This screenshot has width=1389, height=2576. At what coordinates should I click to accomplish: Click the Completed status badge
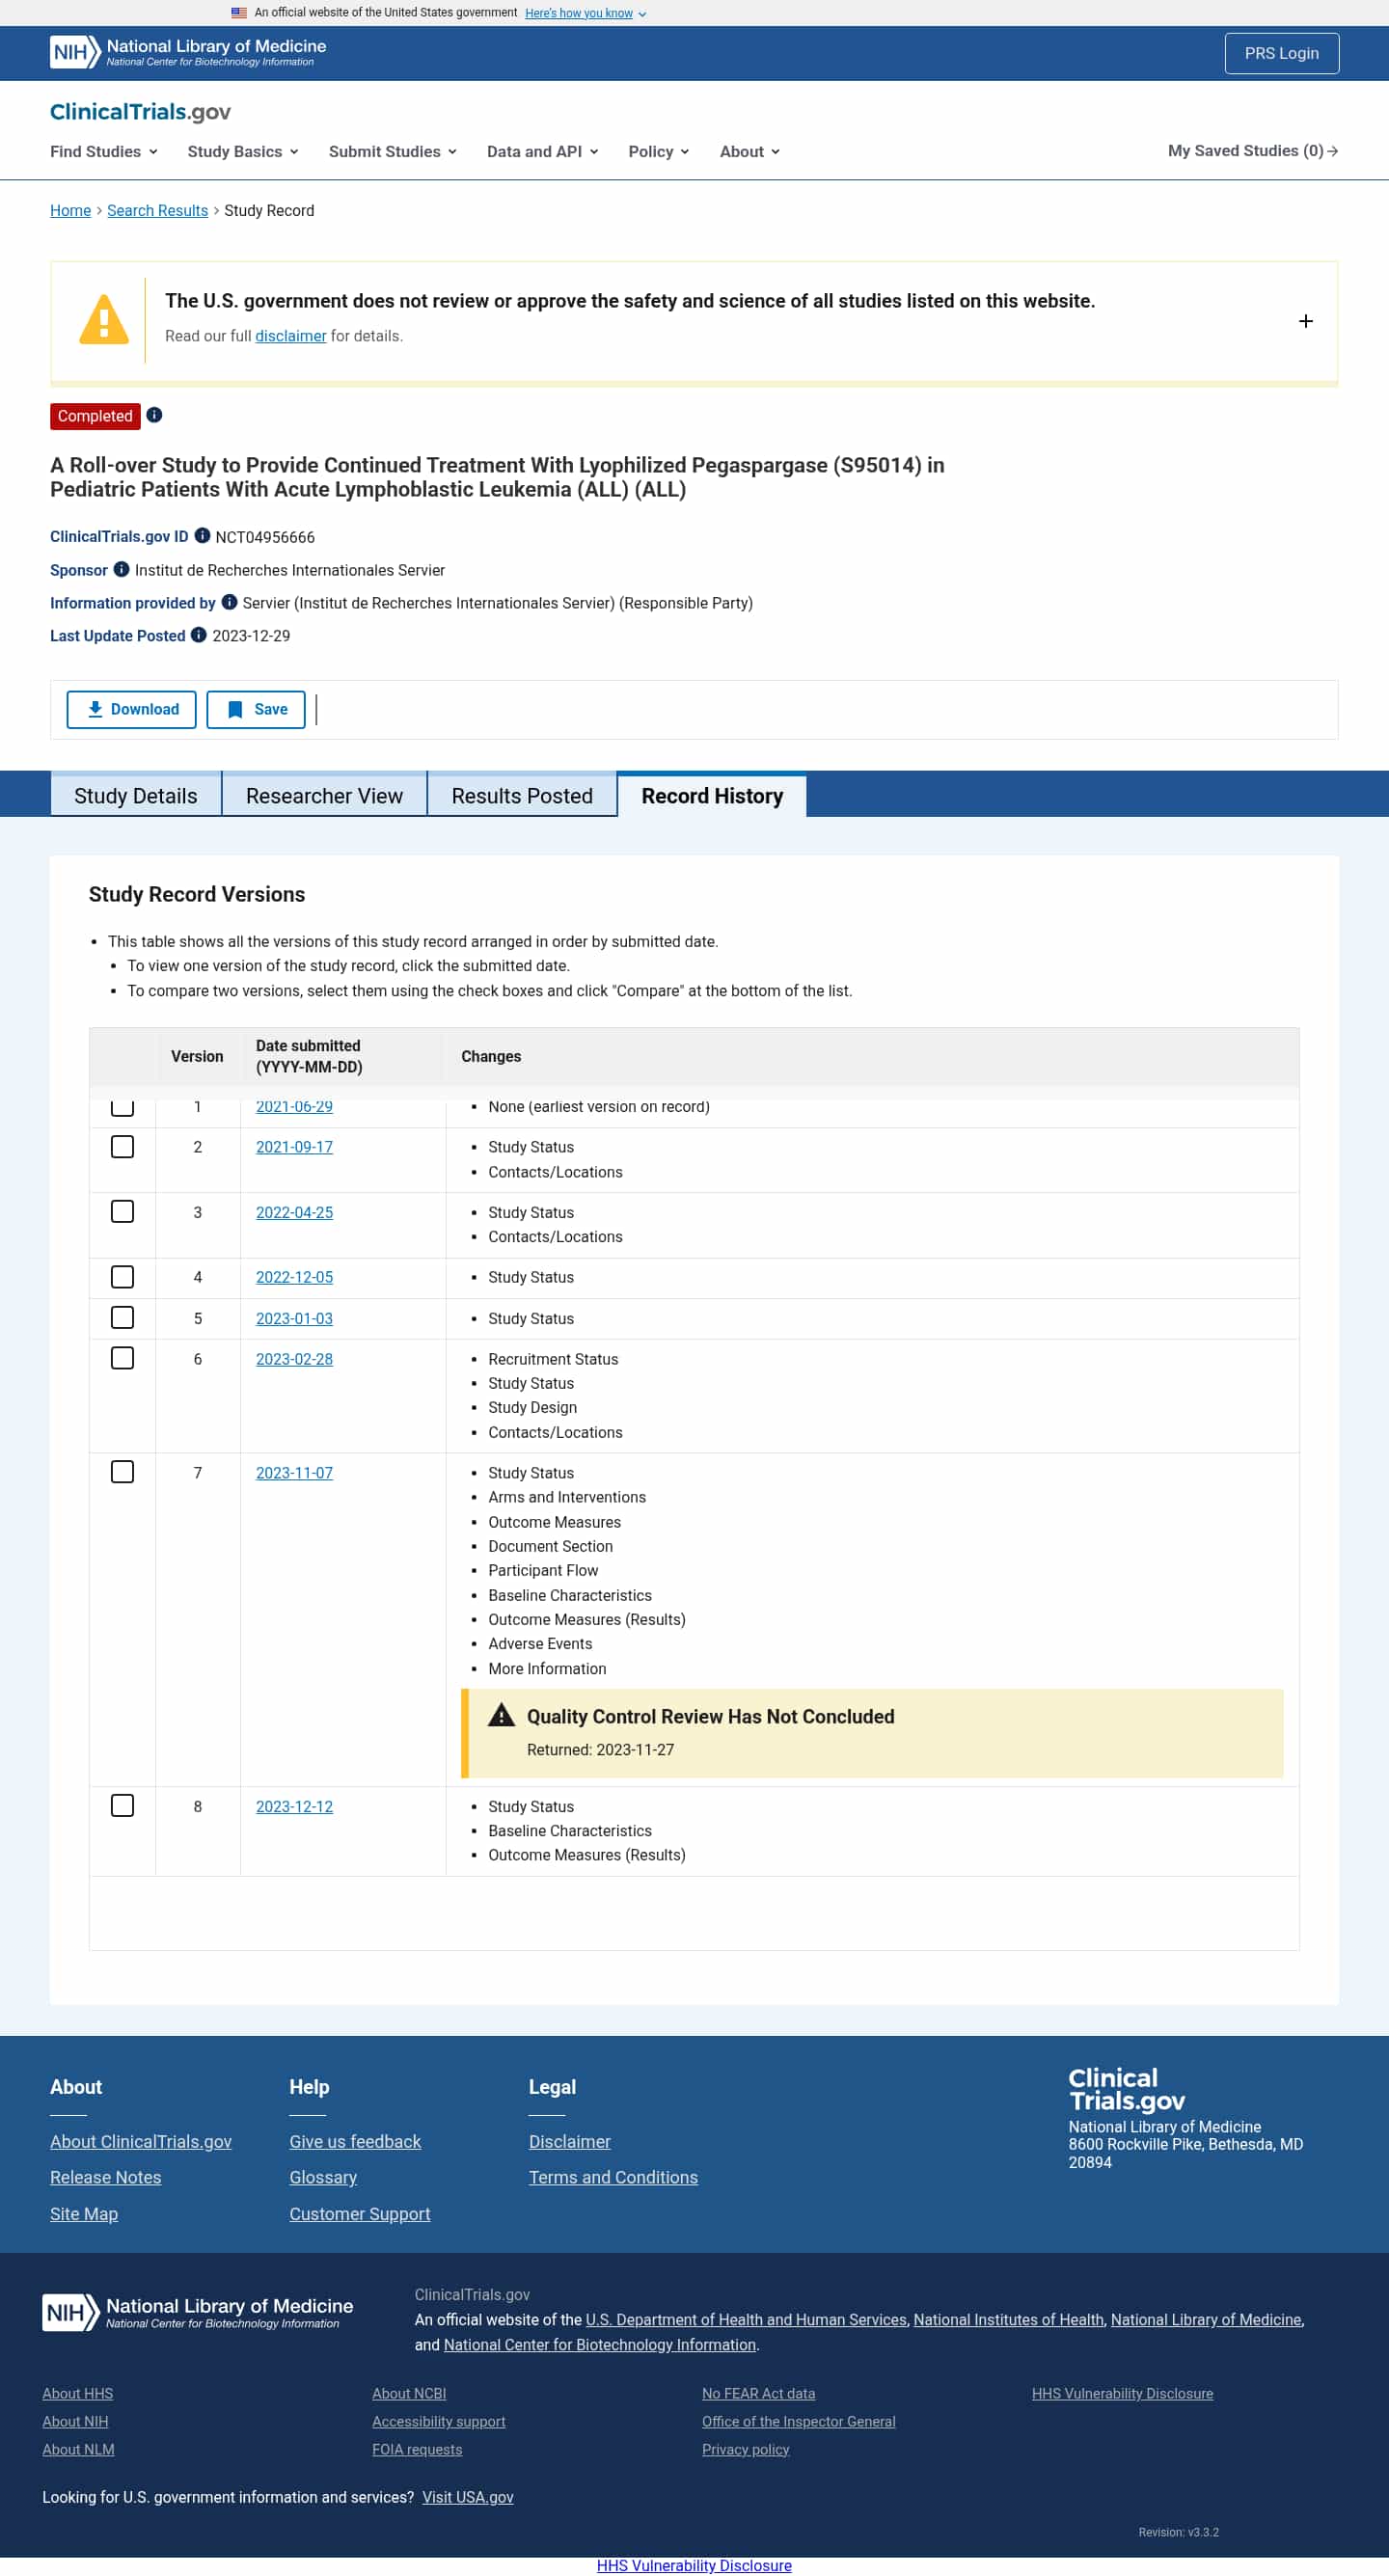[95, 416]
